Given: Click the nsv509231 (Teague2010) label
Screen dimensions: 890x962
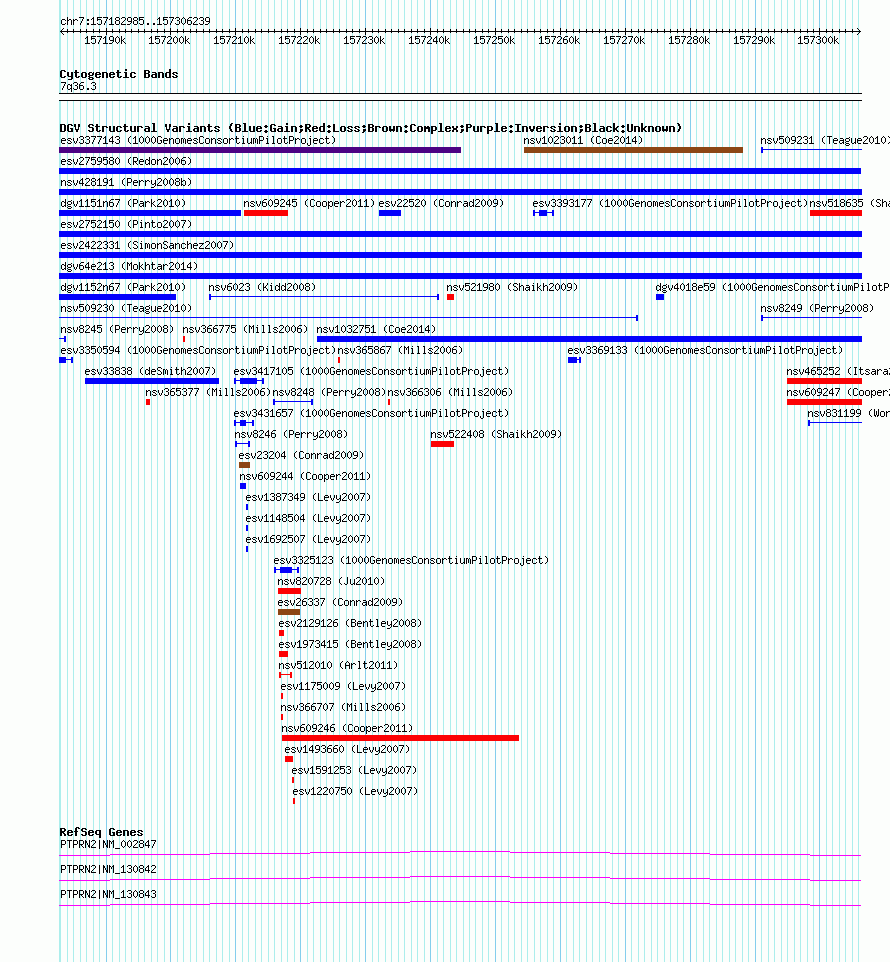Looking at the screenshot, I should coord(825,140).
